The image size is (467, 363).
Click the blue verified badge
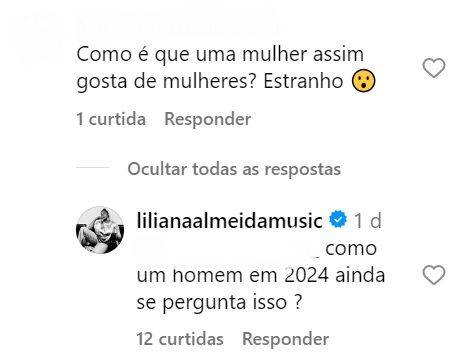(338, 220)
